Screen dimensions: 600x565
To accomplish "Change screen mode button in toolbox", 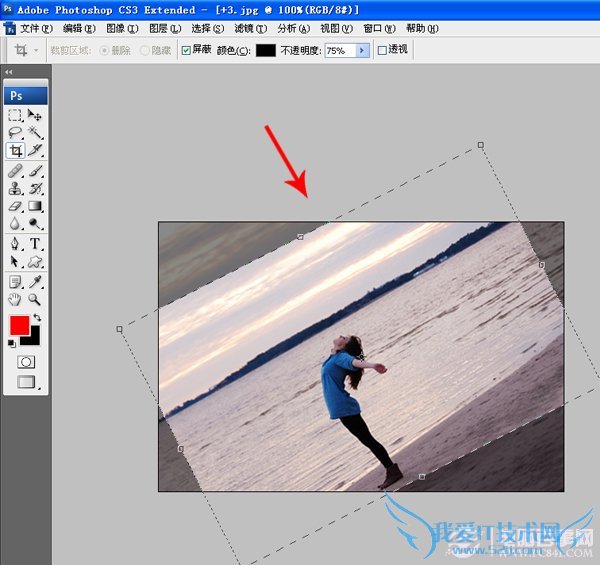I will (x=26, y=382).
